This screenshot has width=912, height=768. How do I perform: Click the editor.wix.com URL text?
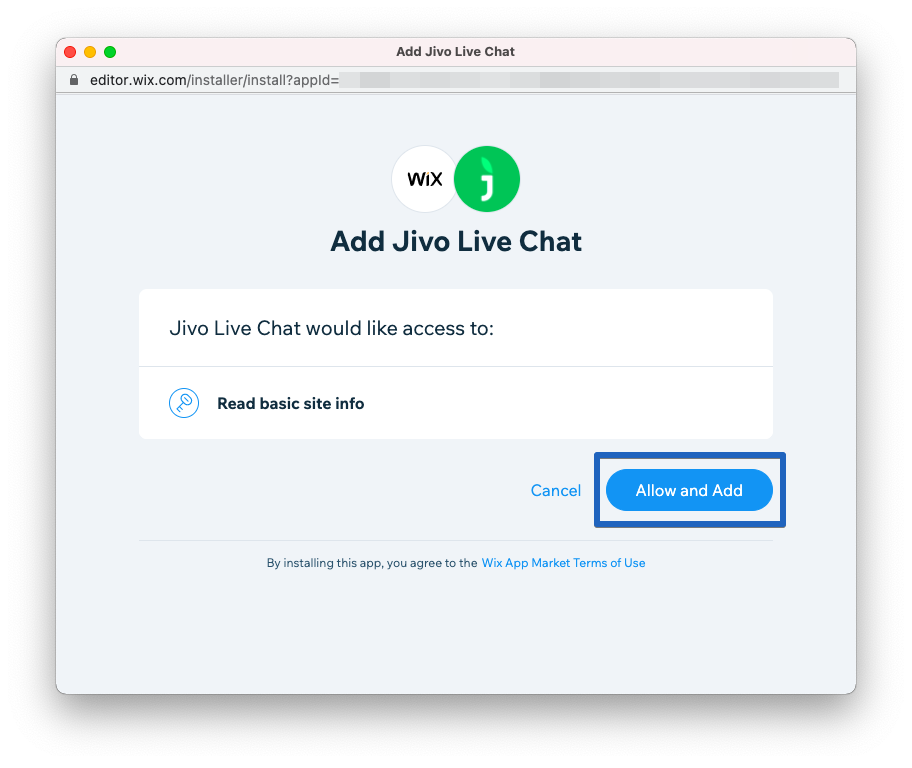point(214,80)
